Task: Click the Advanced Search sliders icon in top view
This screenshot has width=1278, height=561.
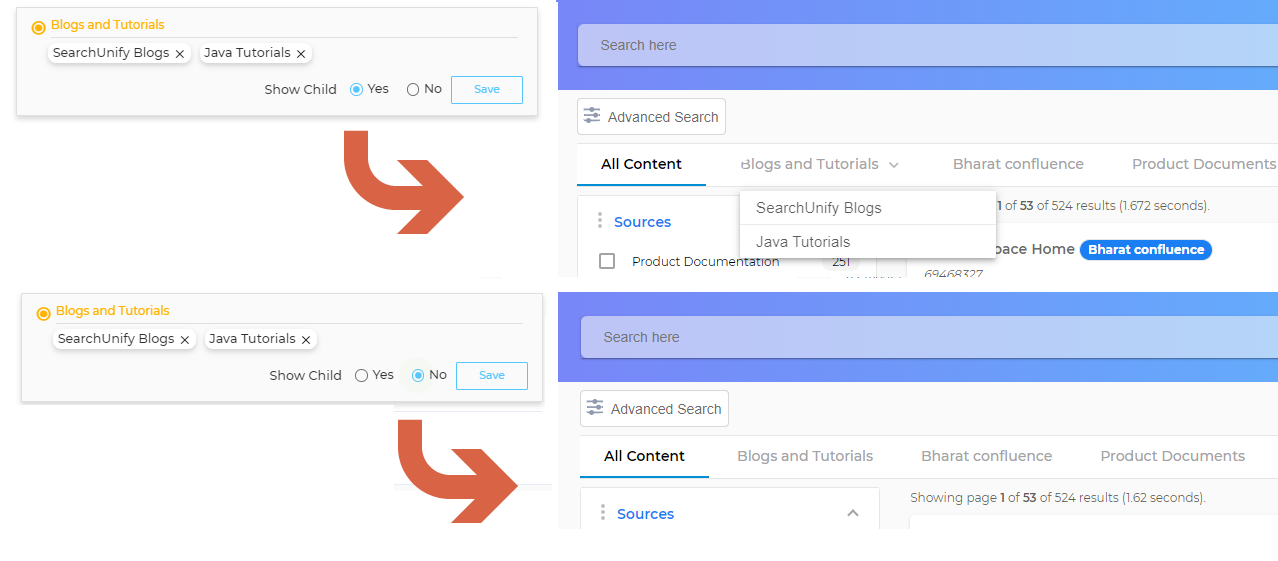Action: tap(592, 116)
